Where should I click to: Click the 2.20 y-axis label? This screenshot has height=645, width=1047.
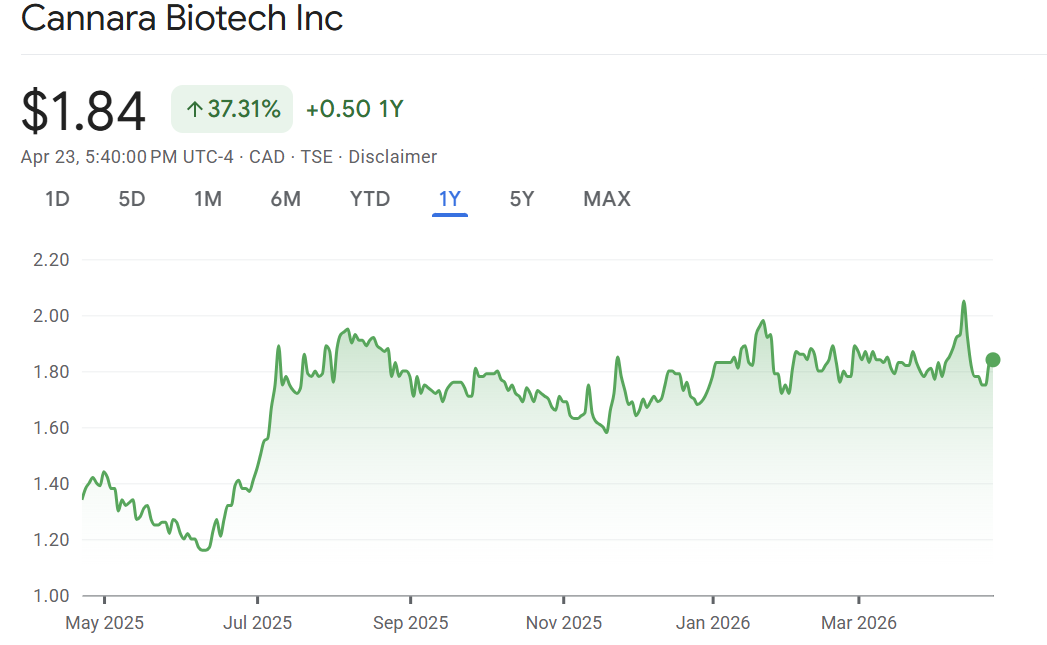[49, 260]
